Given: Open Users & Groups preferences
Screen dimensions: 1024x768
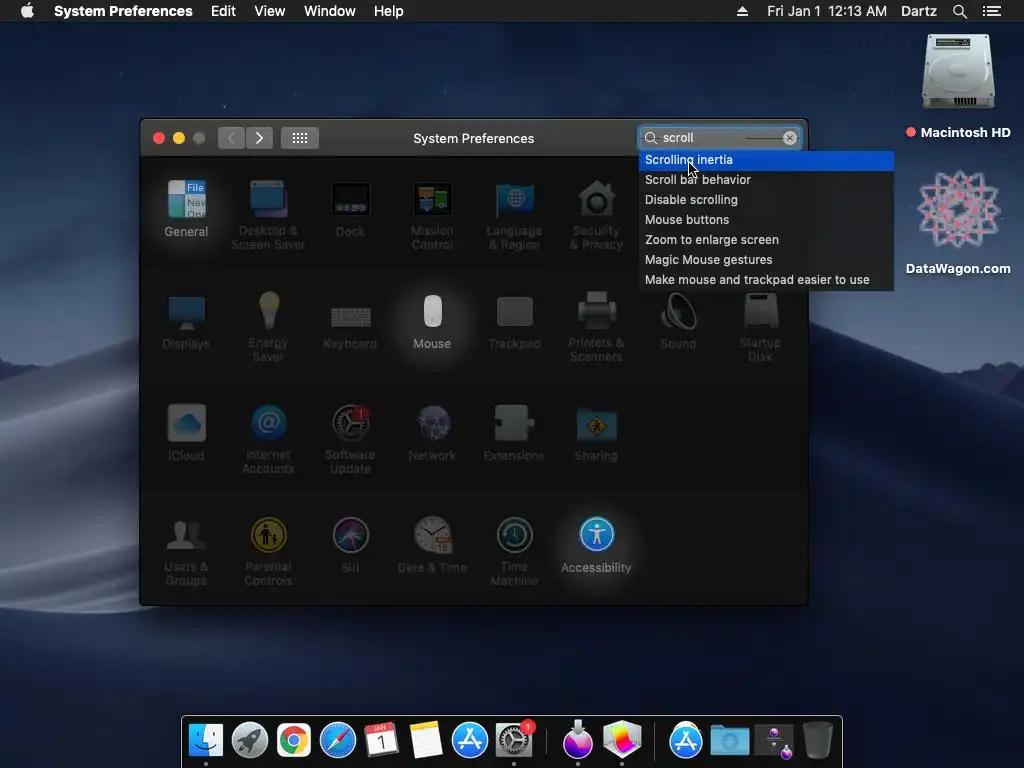Looking at the screenshot, I should pyautogui.click(x=186, y=552).
